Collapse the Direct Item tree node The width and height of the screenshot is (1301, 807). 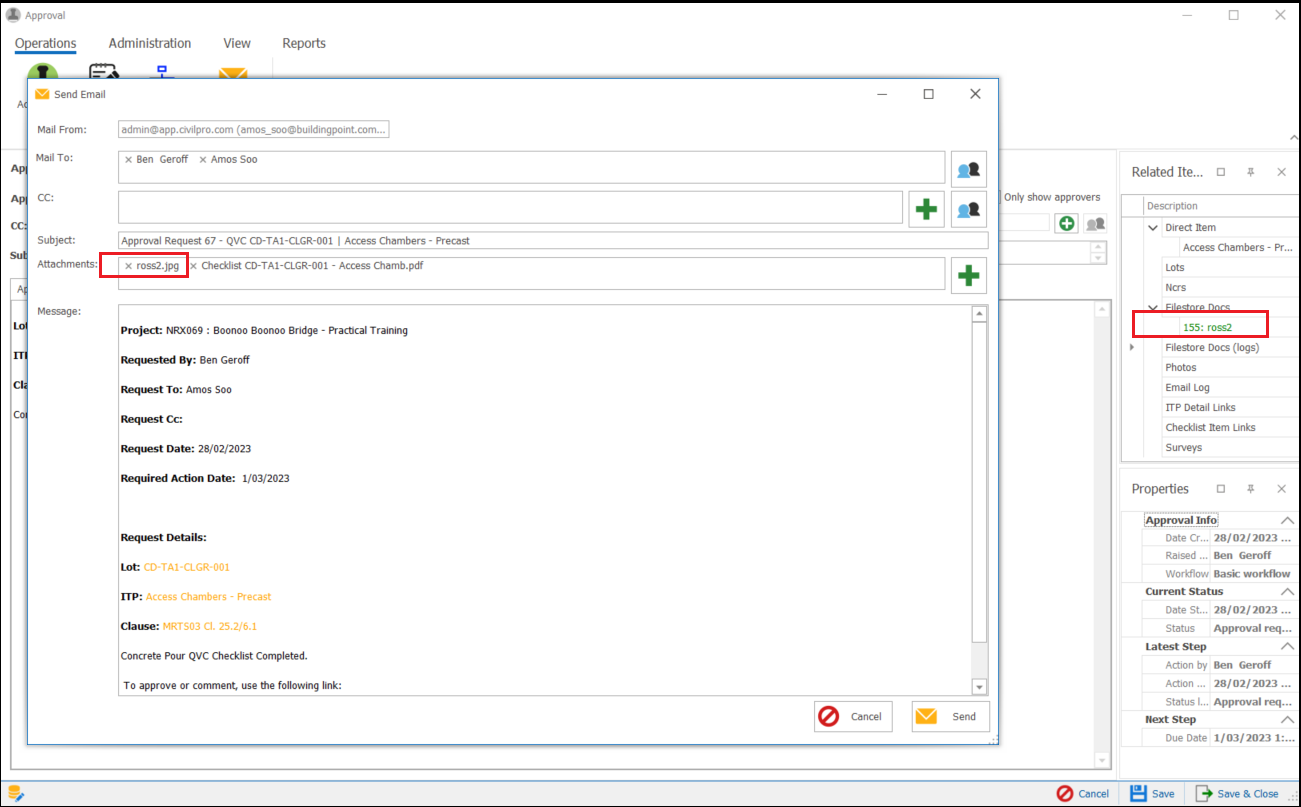1152,227
